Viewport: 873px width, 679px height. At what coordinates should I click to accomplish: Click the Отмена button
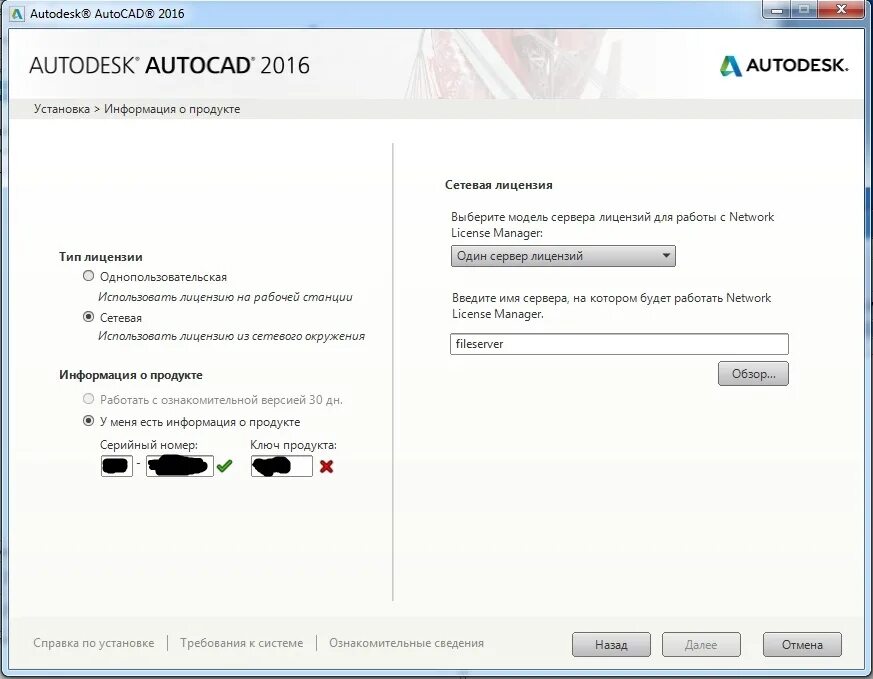pos(802,644)
